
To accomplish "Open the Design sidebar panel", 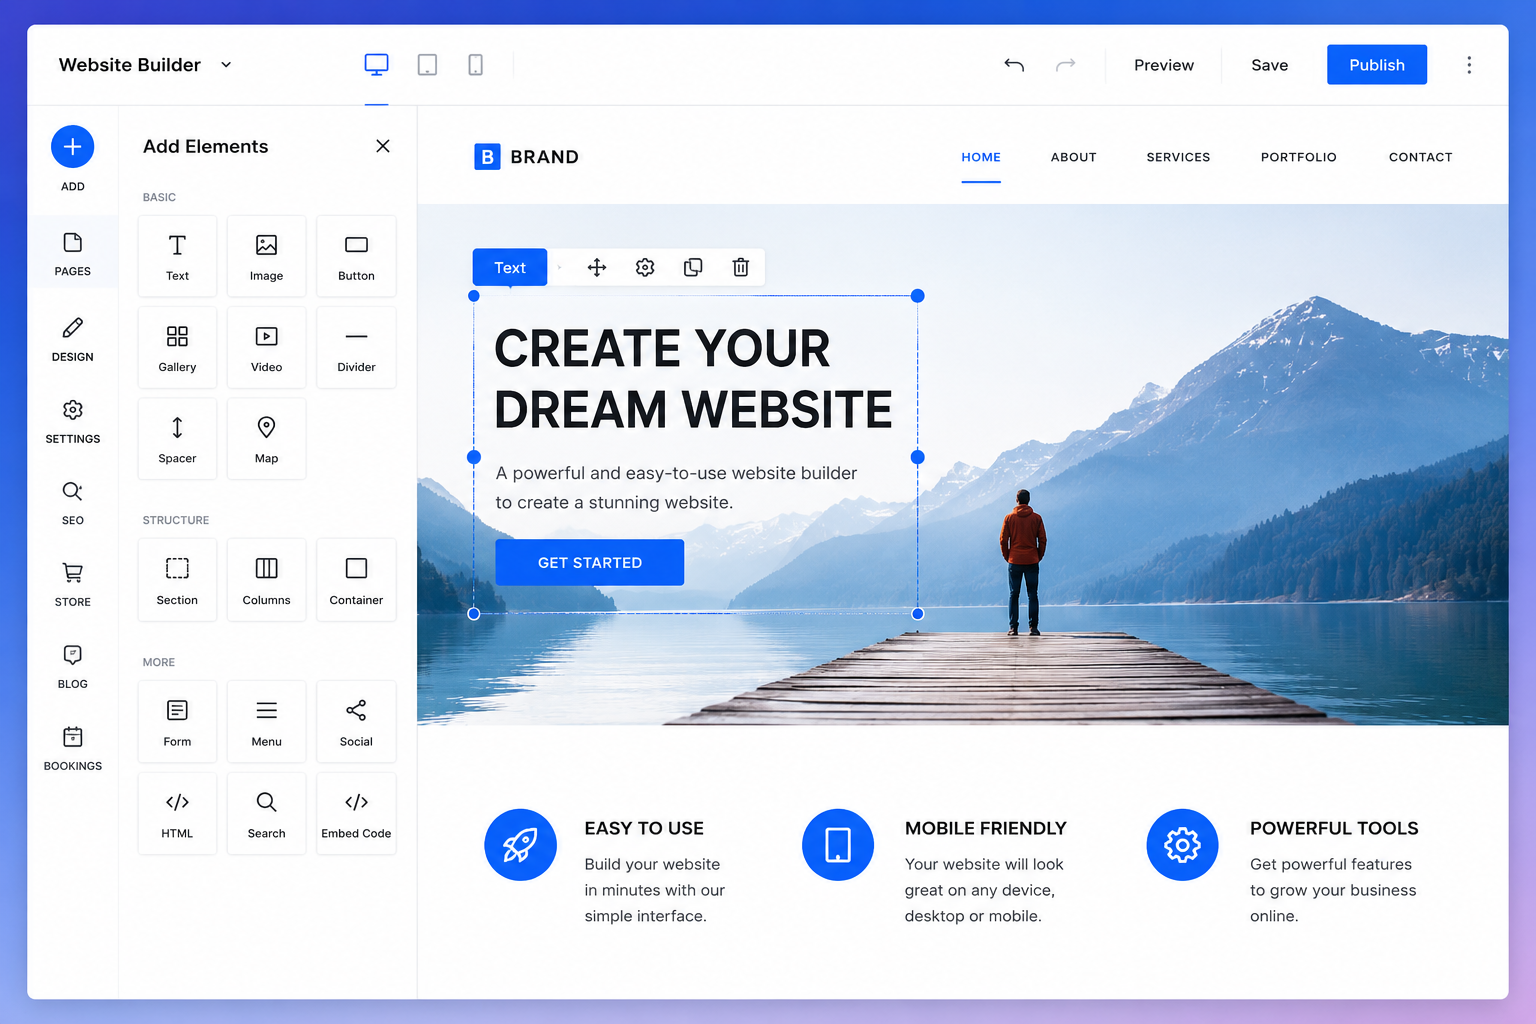I will (x=73, y=340).
